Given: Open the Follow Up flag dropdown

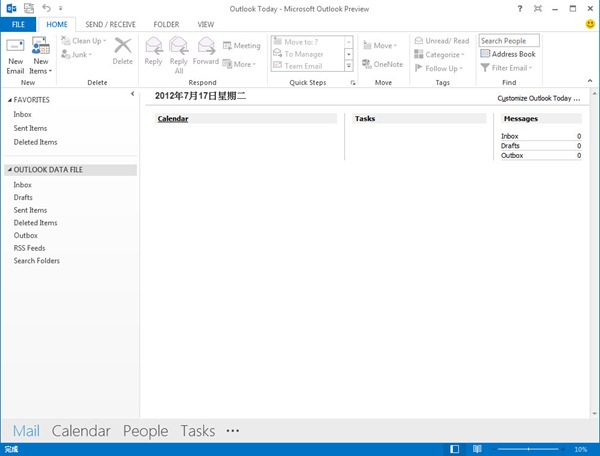Looking at the screenshot, I should pyautogui.click(x=439, y=68).
